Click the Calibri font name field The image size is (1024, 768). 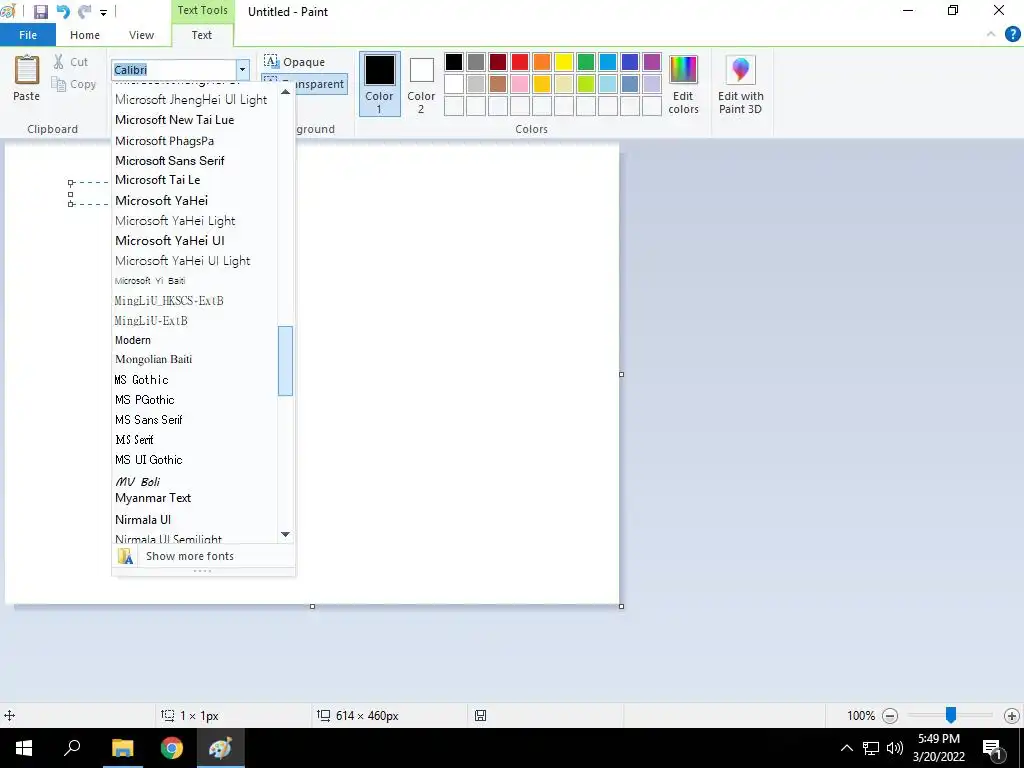tap(173, 70)
